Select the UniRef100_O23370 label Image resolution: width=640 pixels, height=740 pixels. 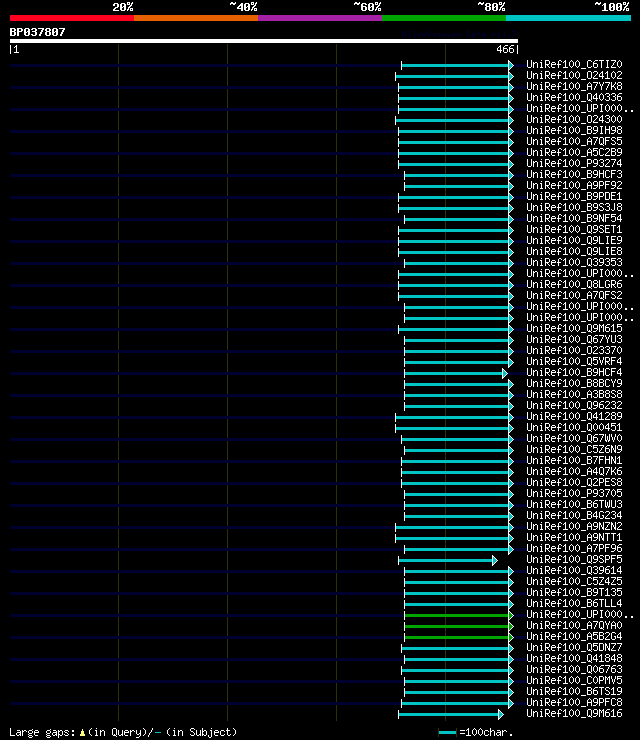(574, 350)
